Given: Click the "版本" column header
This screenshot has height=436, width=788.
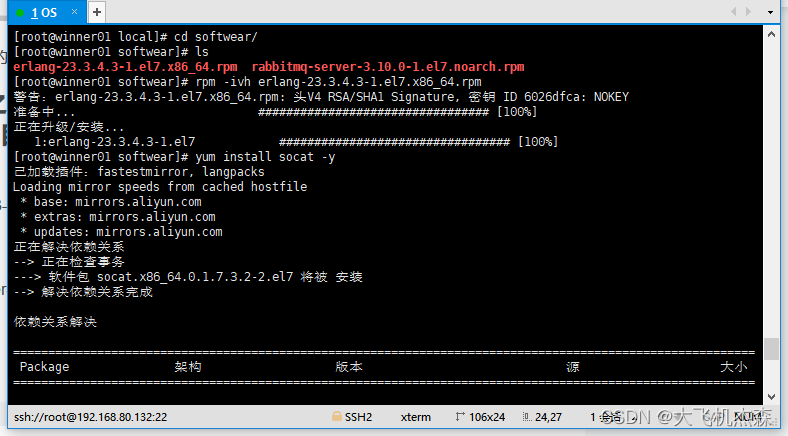Looking at the screenshot, I should (349, 367).
